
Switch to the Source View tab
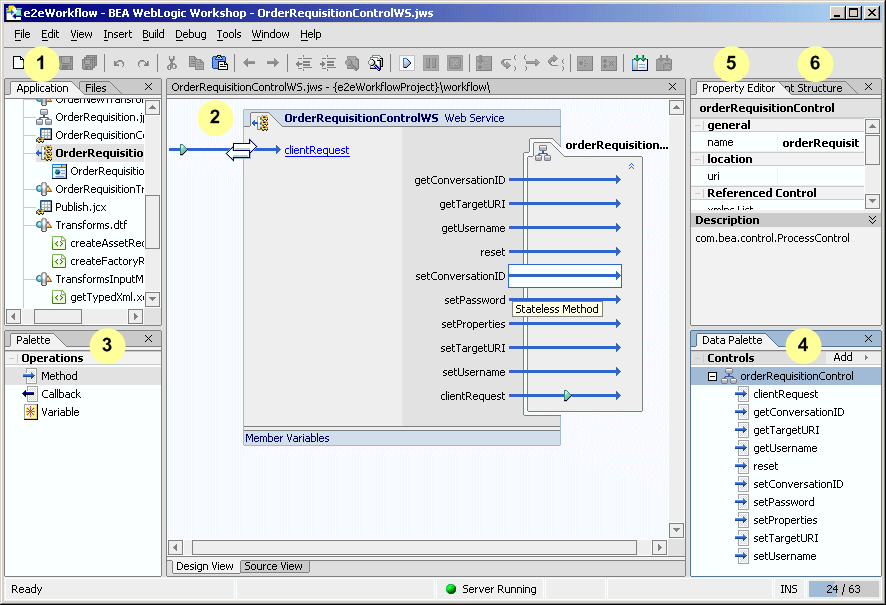pos(273,566)
